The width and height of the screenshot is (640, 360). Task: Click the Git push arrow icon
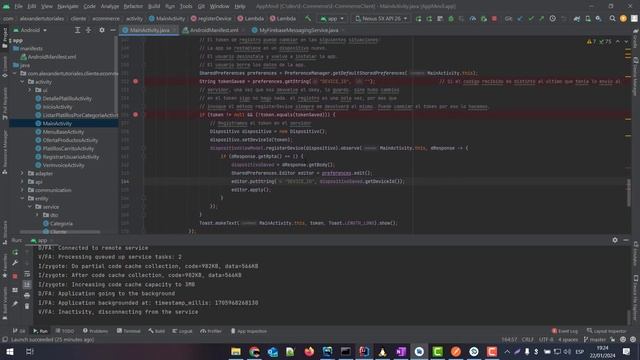click(542, 18)
